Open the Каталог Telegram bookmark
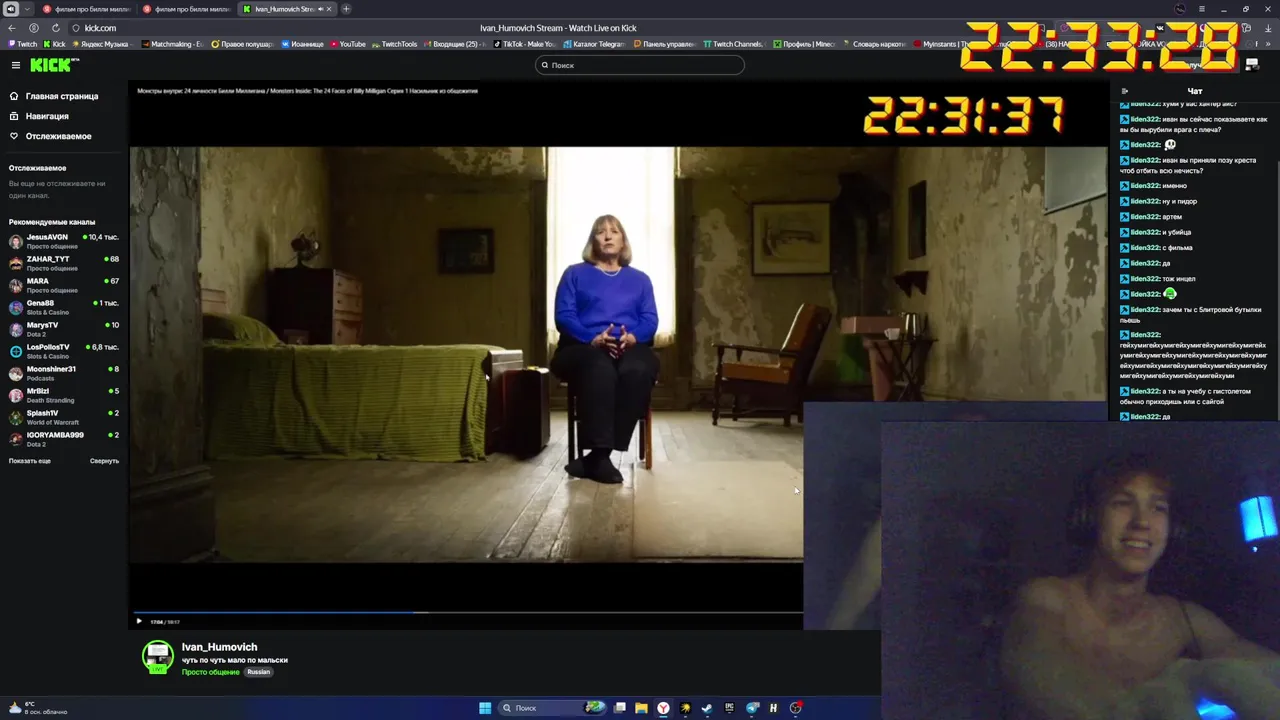The image size is (1280, 720). 594,44
